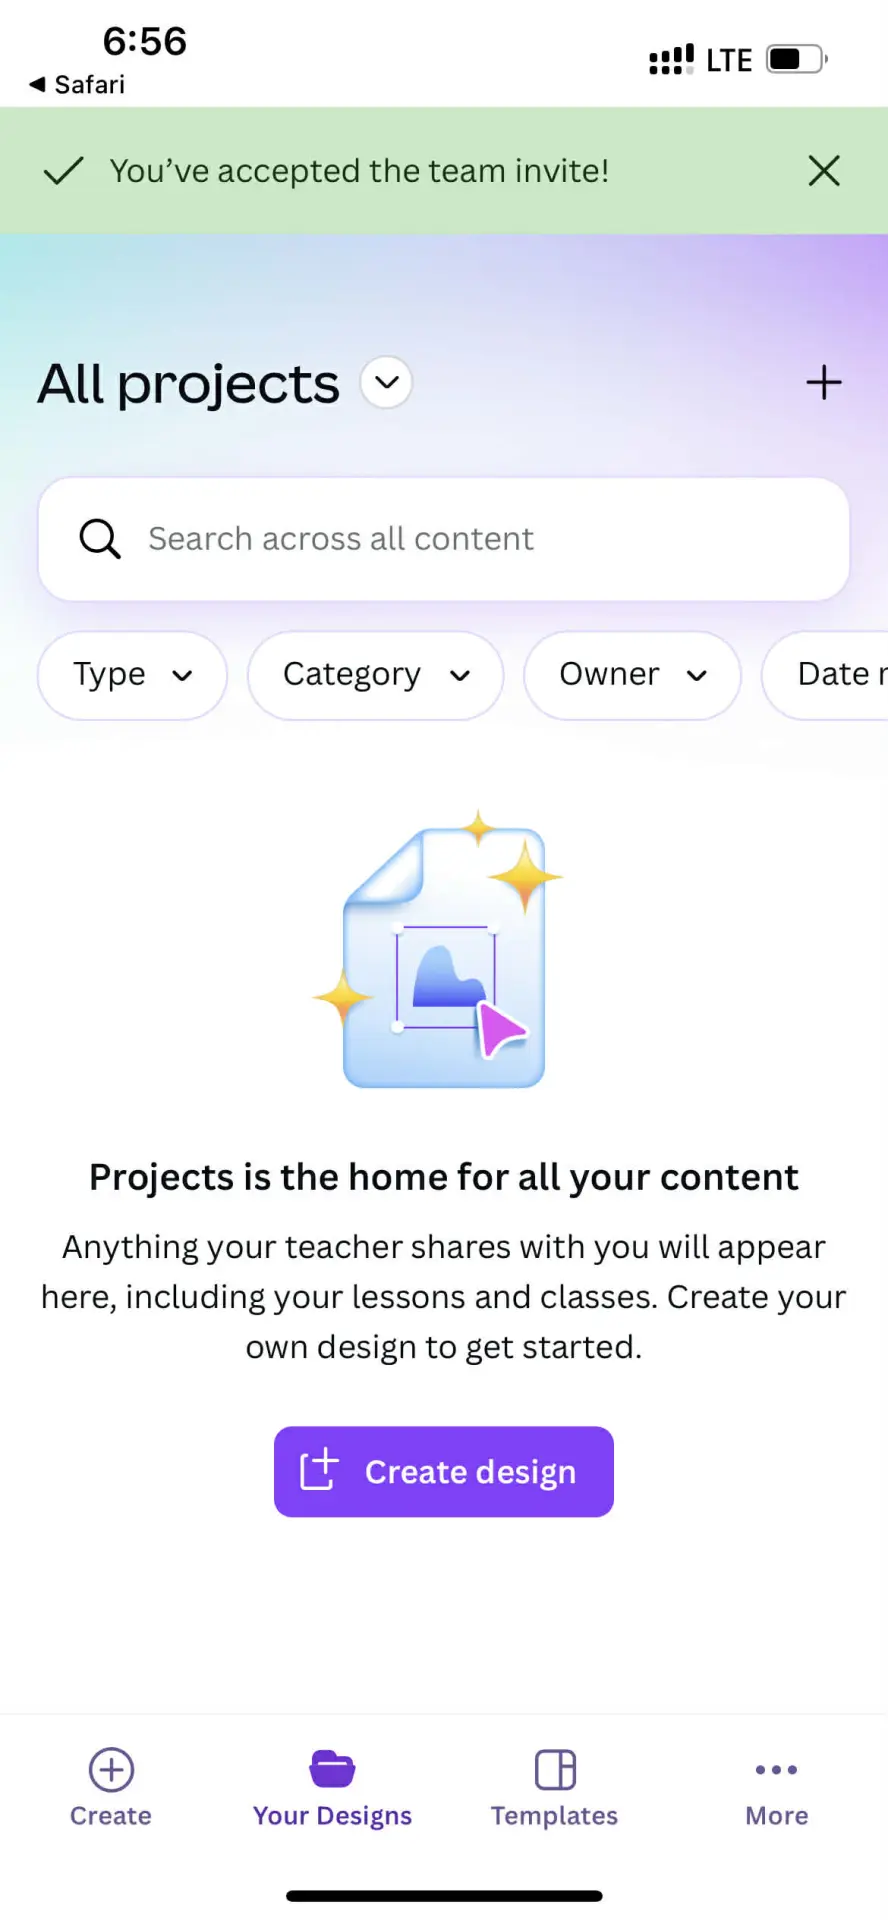Open the Date filter chip
The height and width of the screenshot is (1920, 888).
tap(826, 675)
